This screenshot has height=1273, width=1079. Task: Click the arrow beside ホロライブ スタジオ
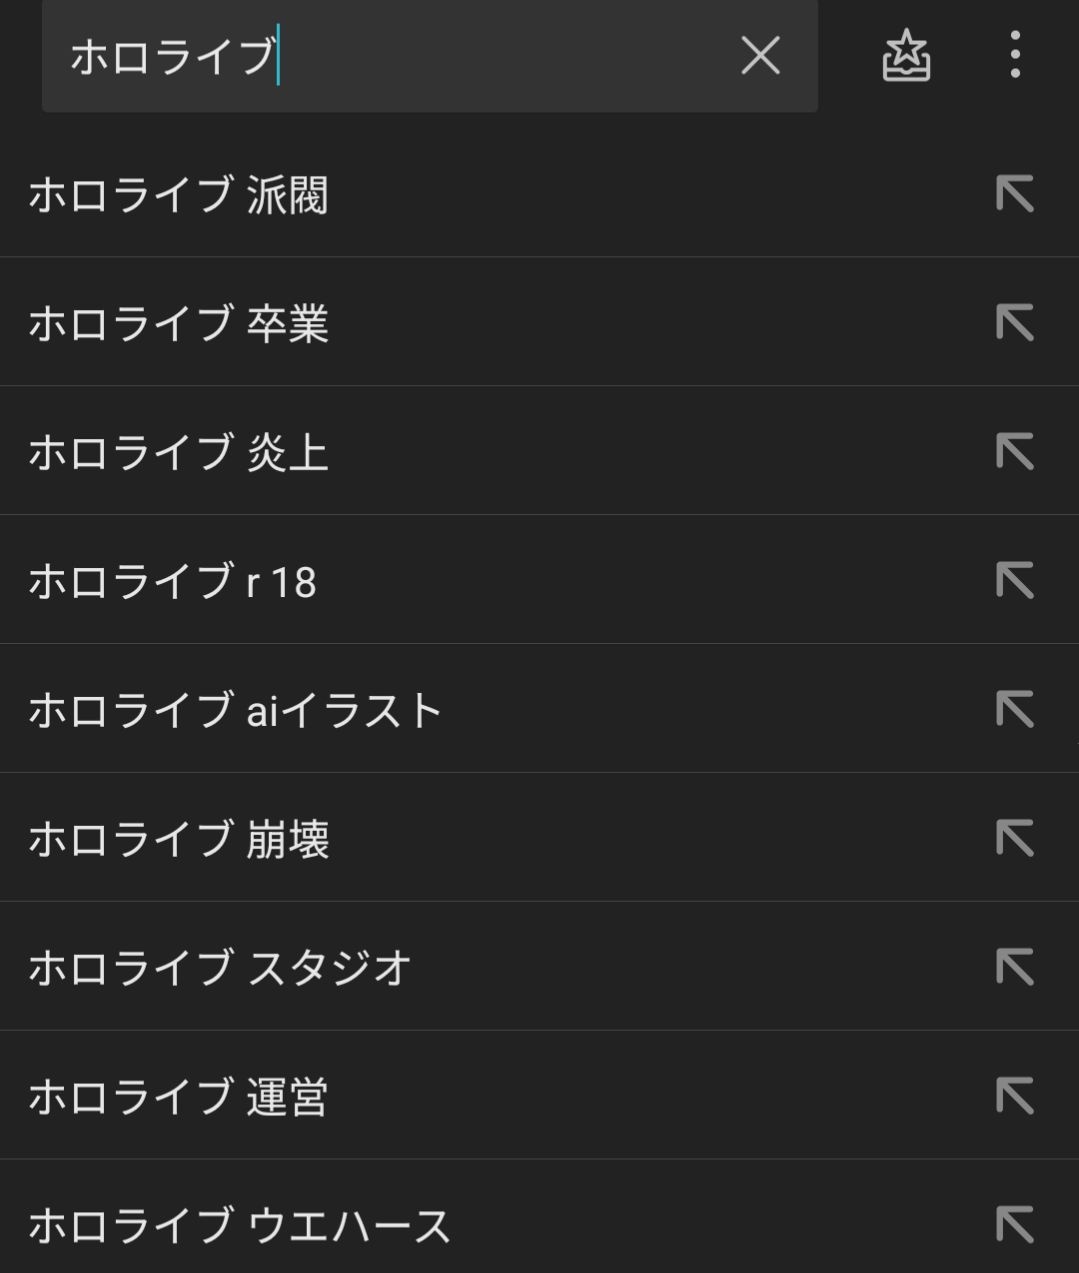[x=1014, y=967]
